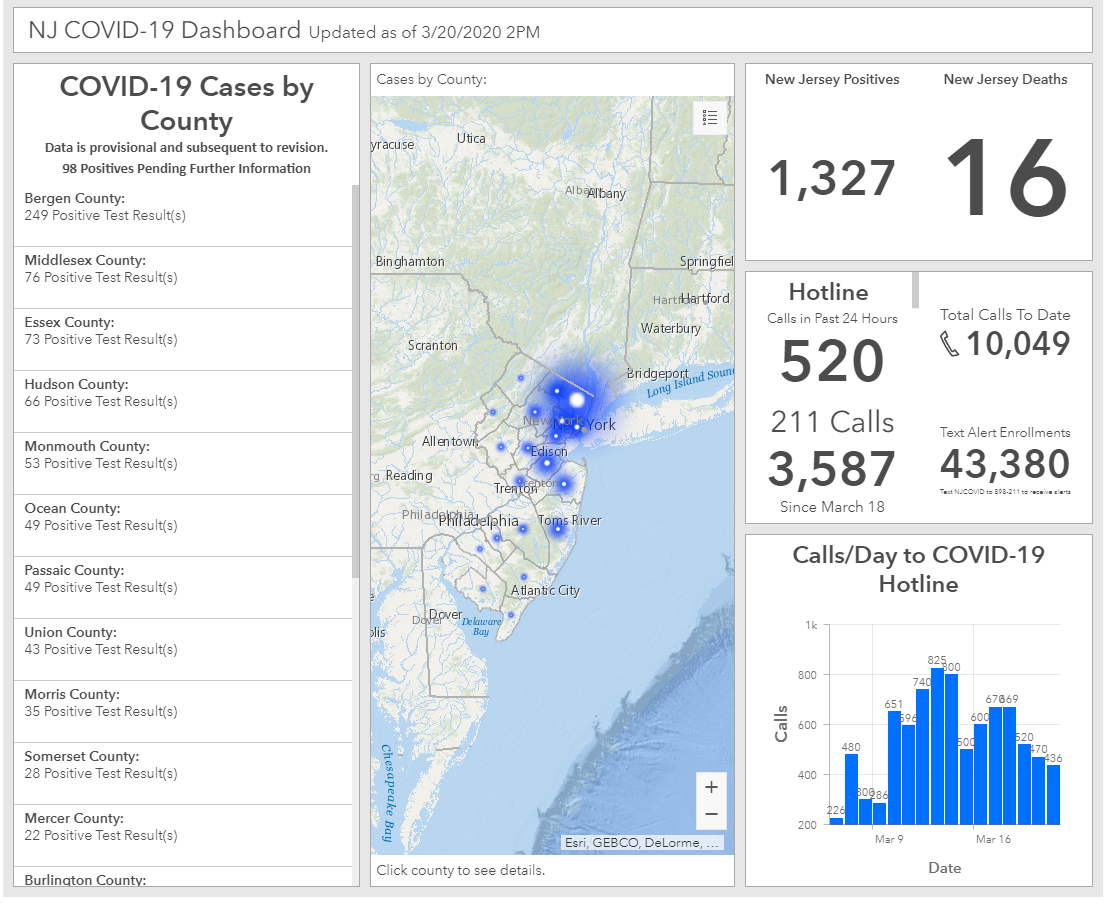Open the Esri, GEBCO, DeLorme attribution
The image size is (1105, 905).
point(641,843)
